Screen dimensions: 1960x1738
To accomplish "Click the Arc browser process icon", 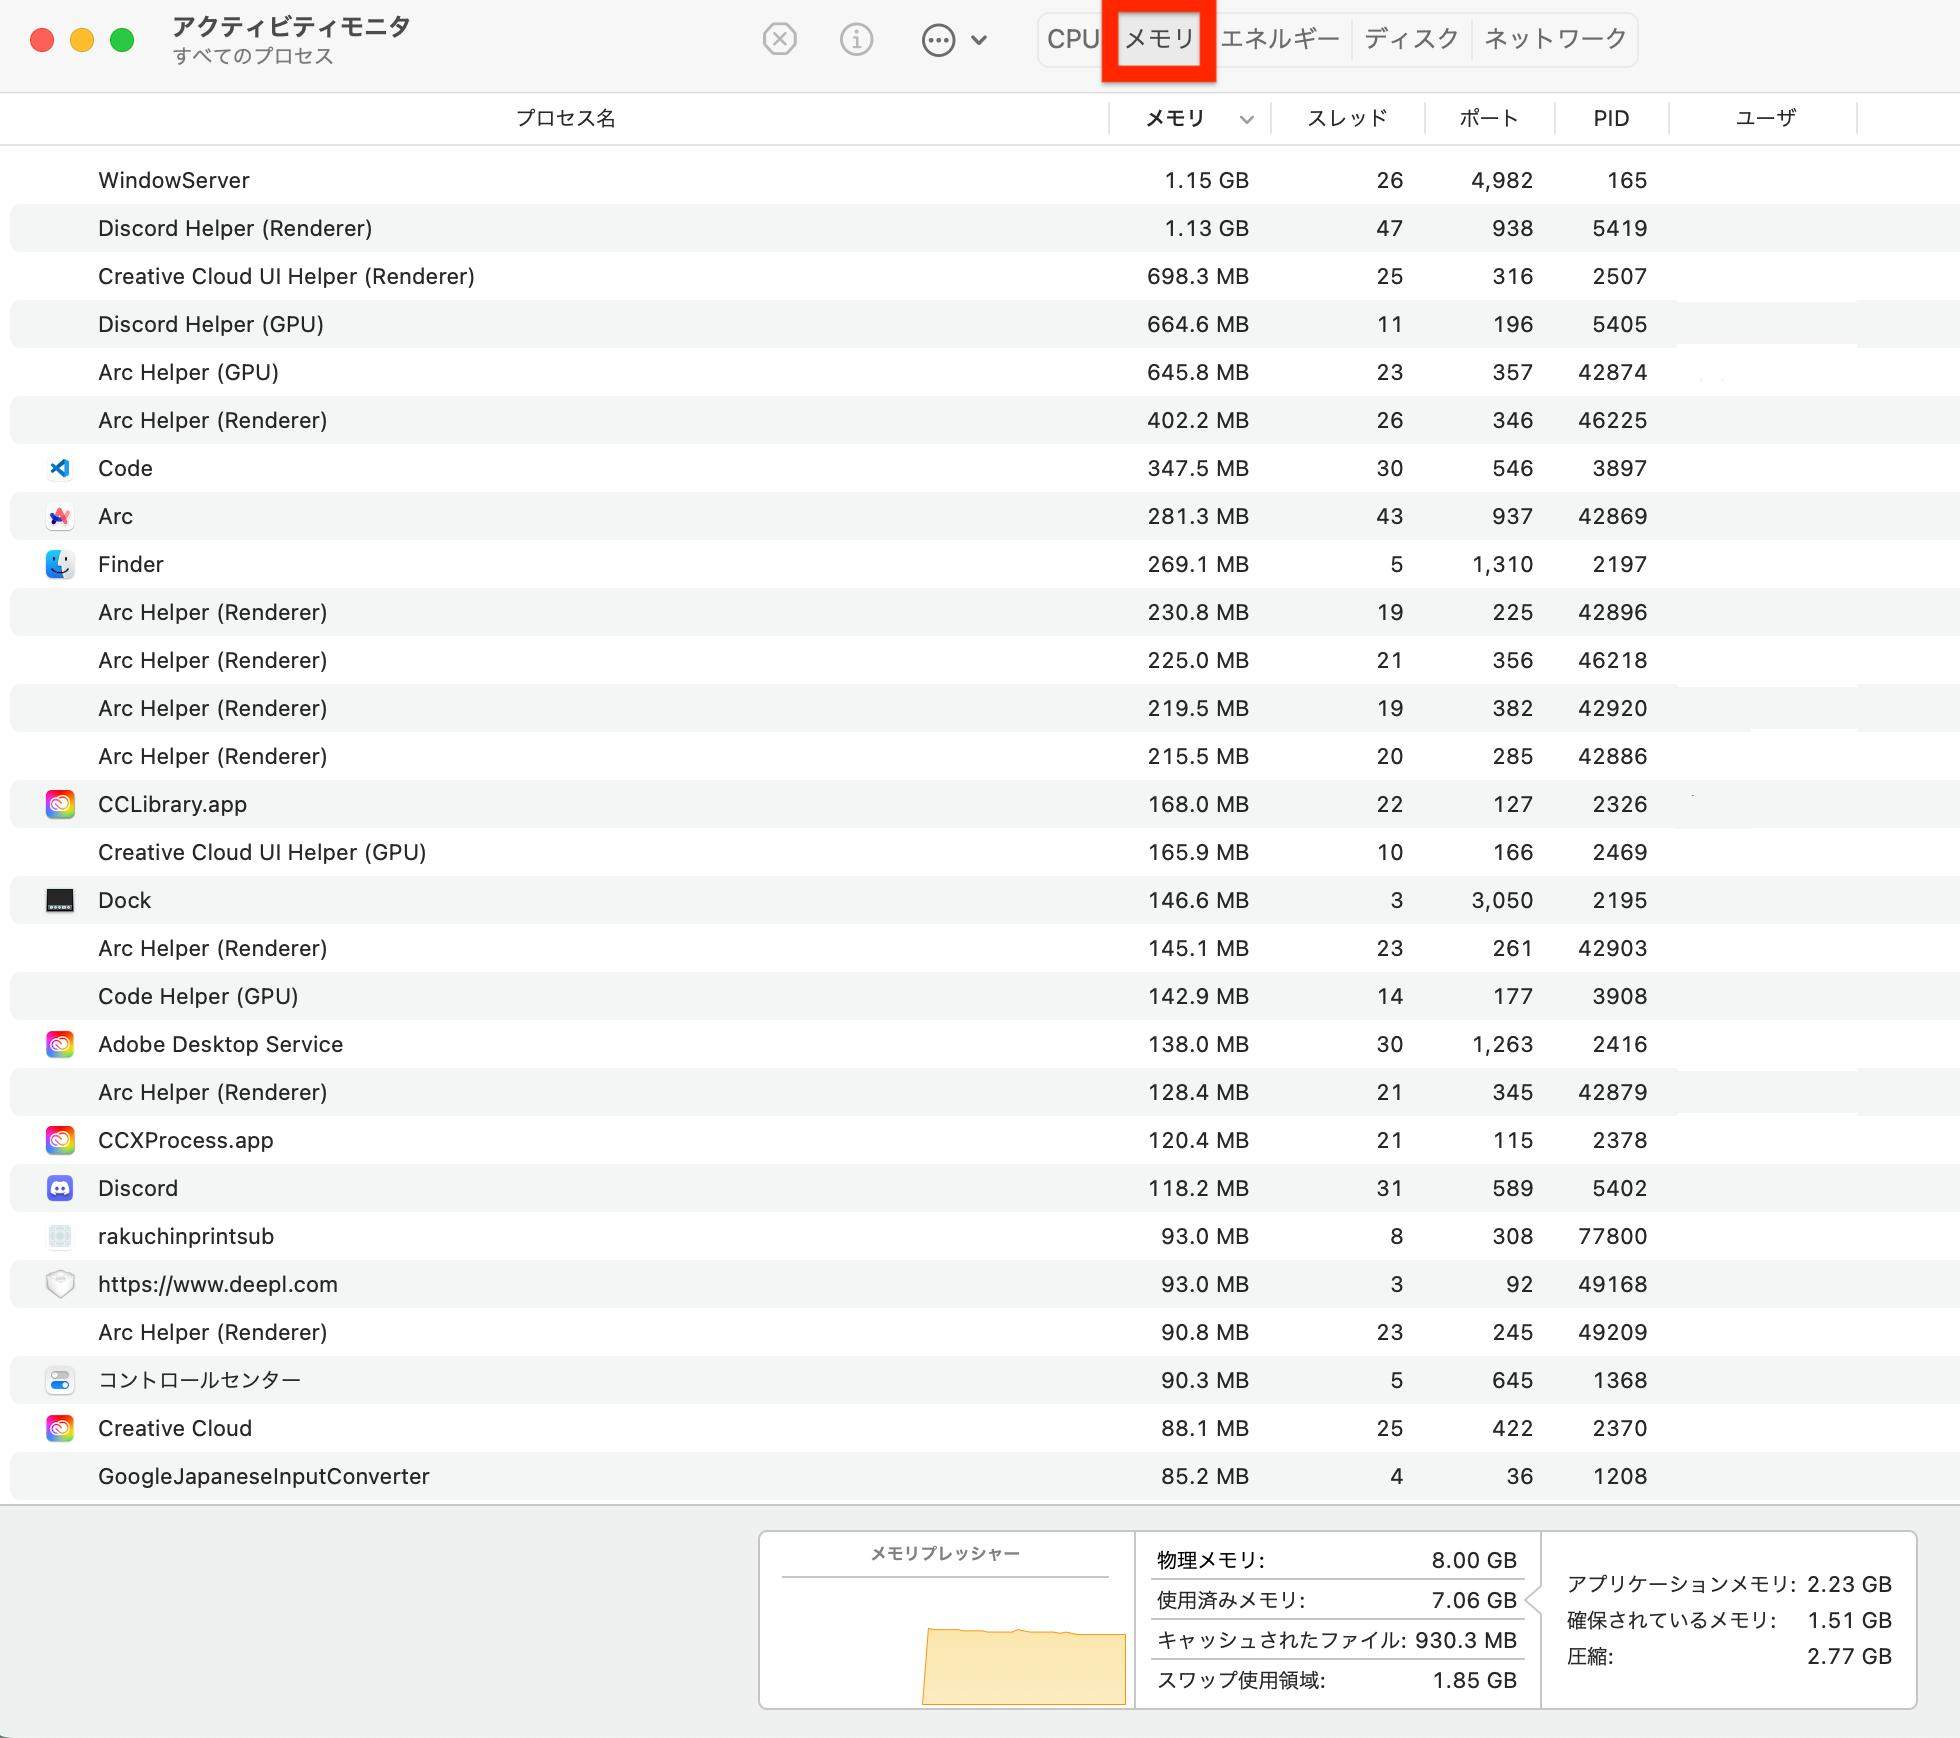I will (x=60, y=516).
